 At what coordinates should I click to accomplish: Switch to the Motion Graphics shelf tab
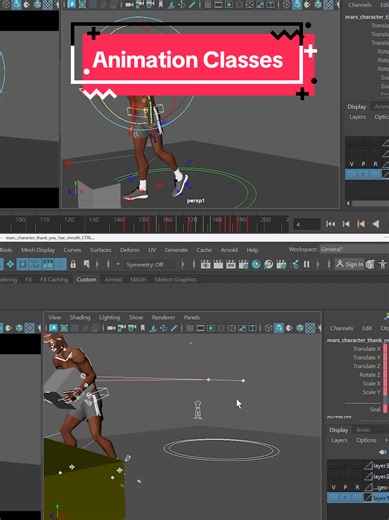coord(175,279)
